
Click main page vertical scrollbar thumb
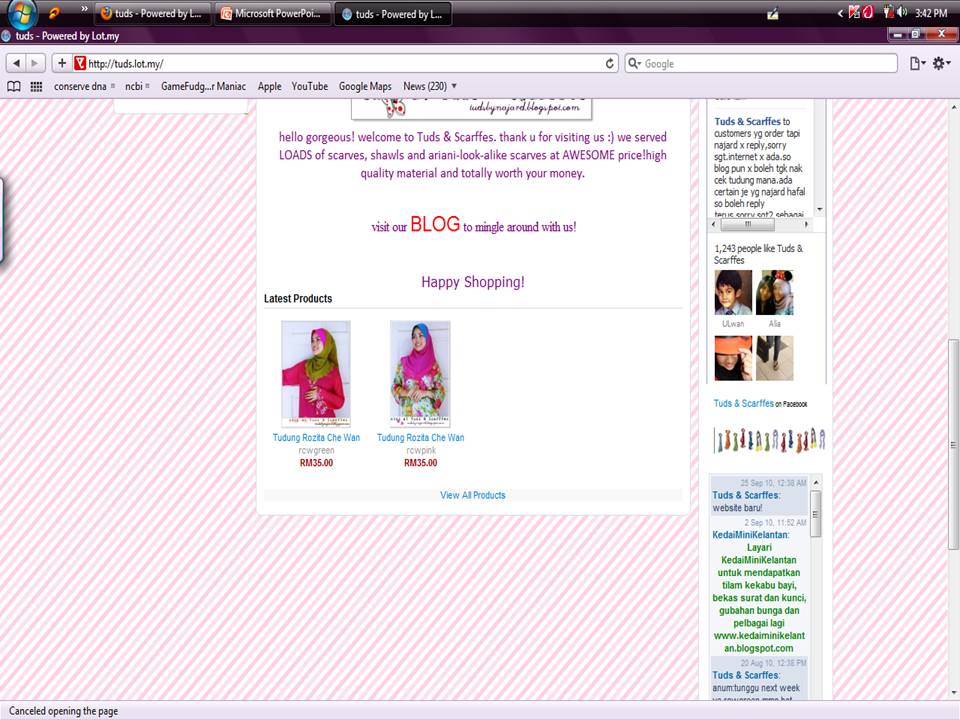click(953, 444)
